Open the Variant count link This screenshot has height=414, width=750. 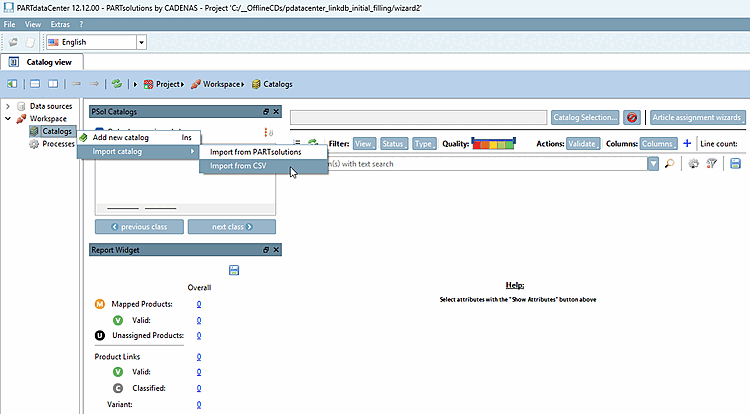[x=199, y=404]
